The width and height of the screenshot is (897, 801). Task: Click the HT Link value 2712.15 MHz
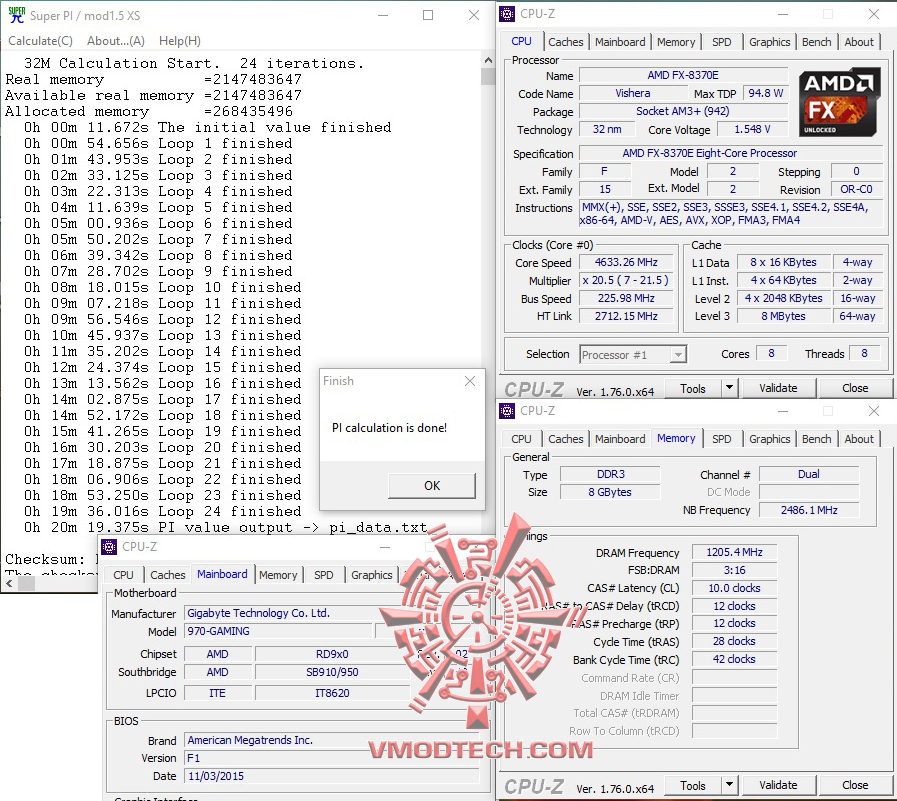coord(626,316)
